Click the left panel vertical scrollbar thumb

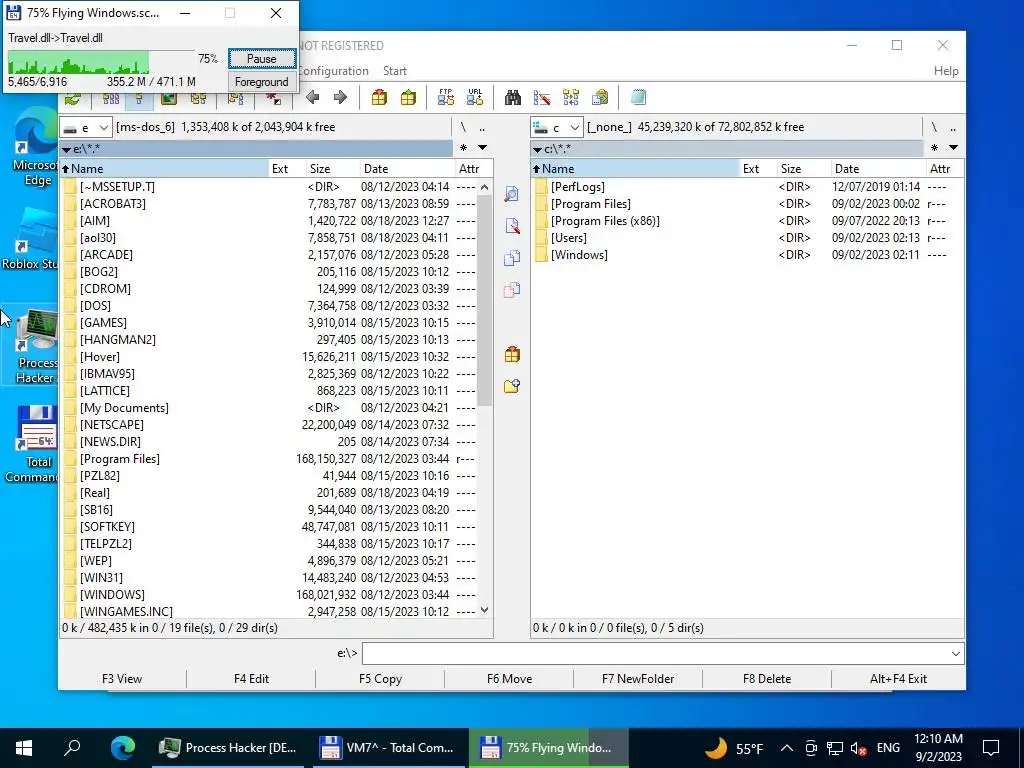[x=484, y=300]
